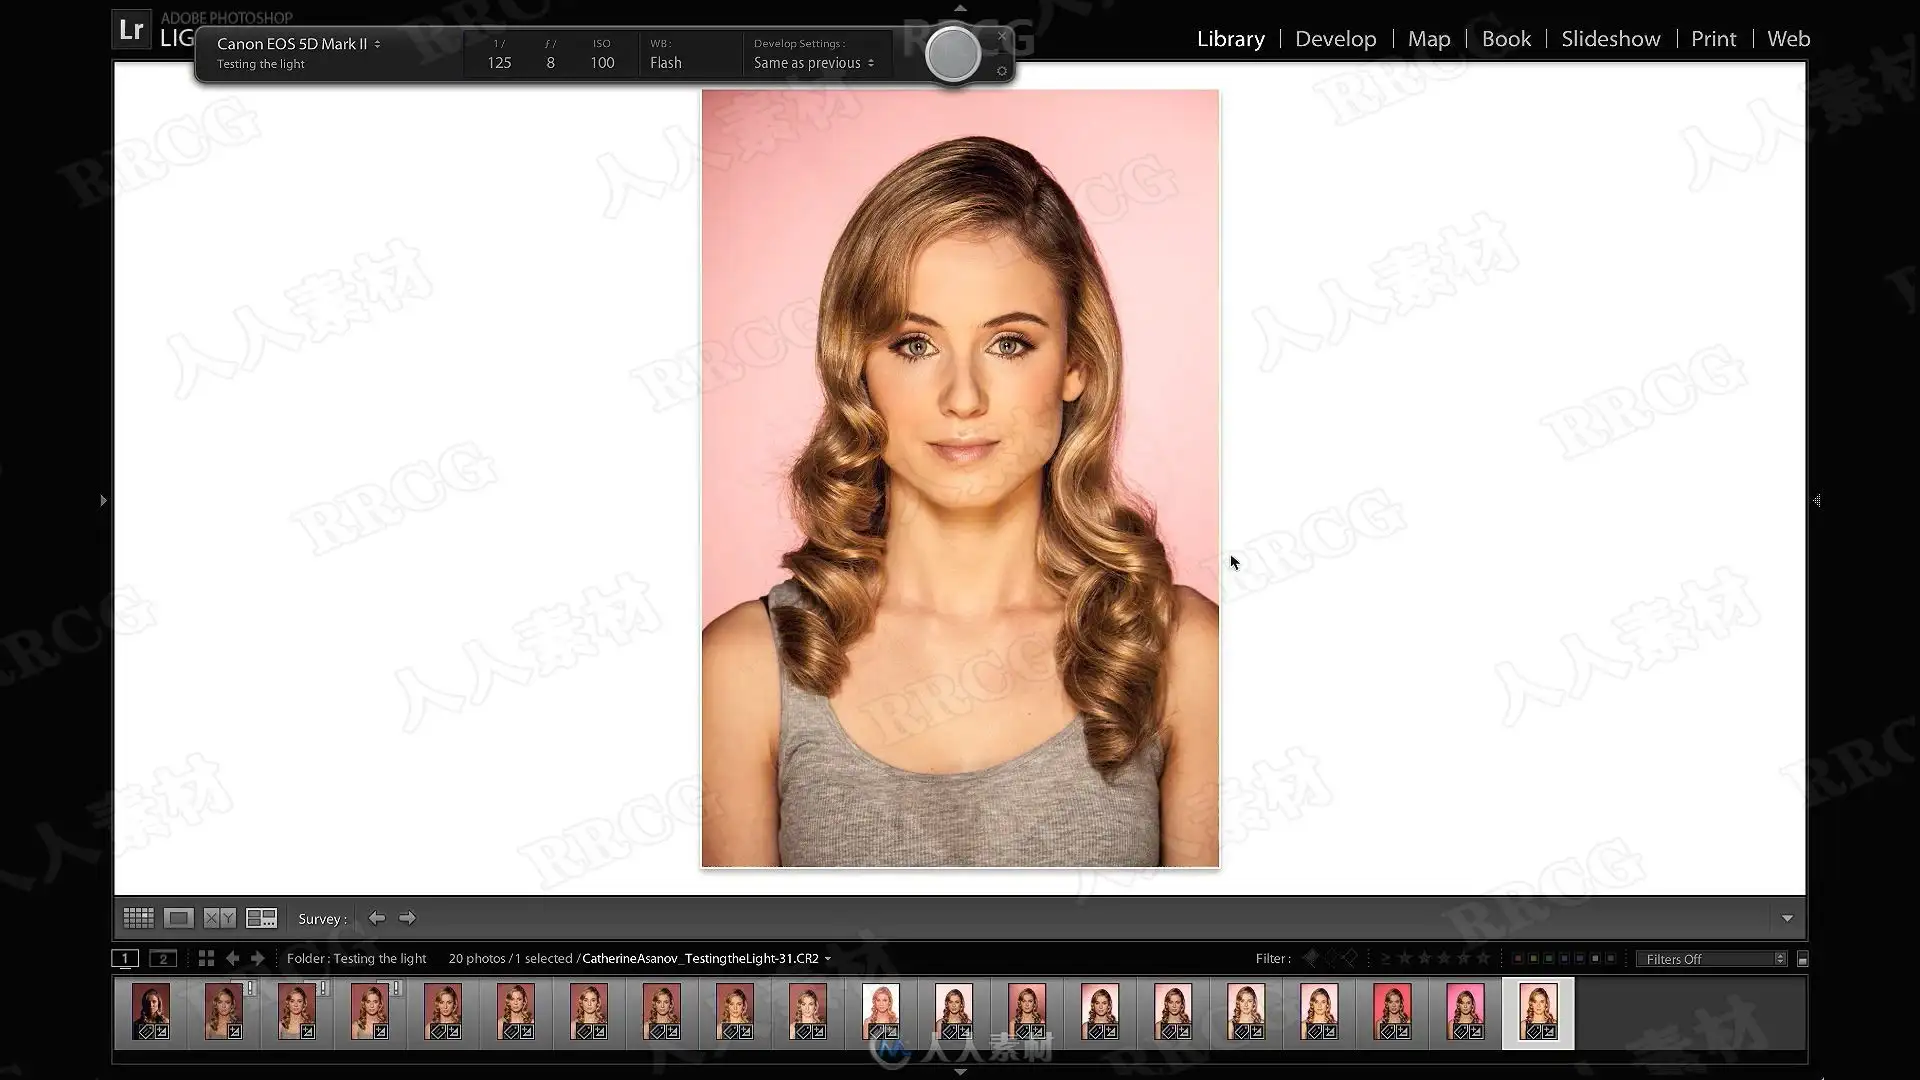Go to previous photo using Survey arrow
The height and width of the screenshot is (1080, 1920).
click(x=376, y=918)
